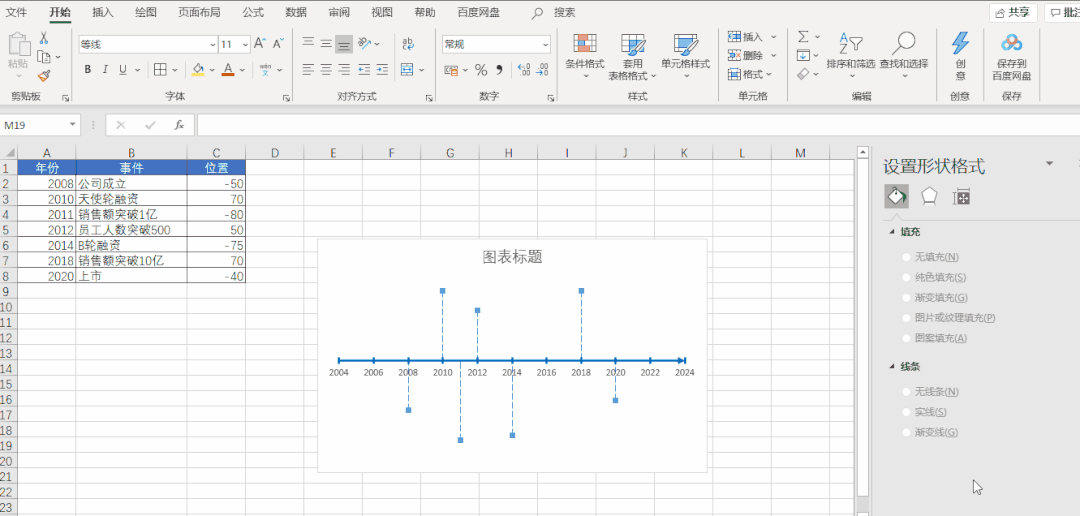The image size is (1080, 516).
Task: Switch to the 公式 ribbon tab
Action: (x=253, y=12)
